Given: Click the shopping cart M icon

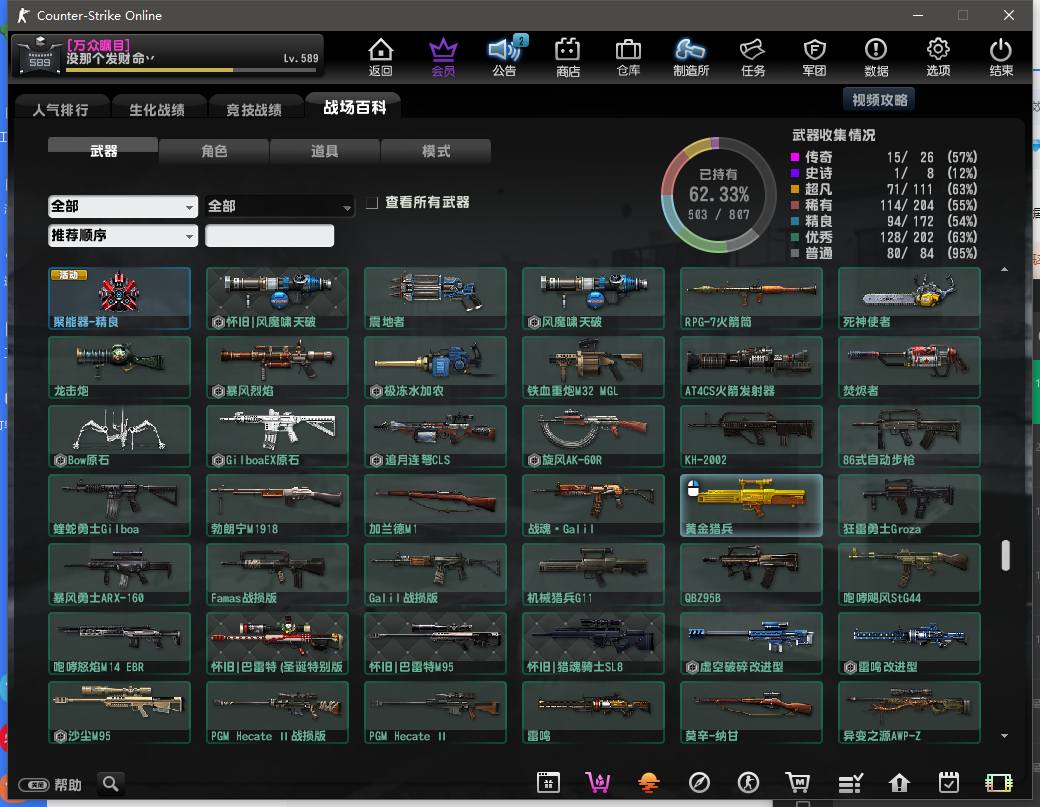Looking at the screenshot, I should click(x=798, y=783).
